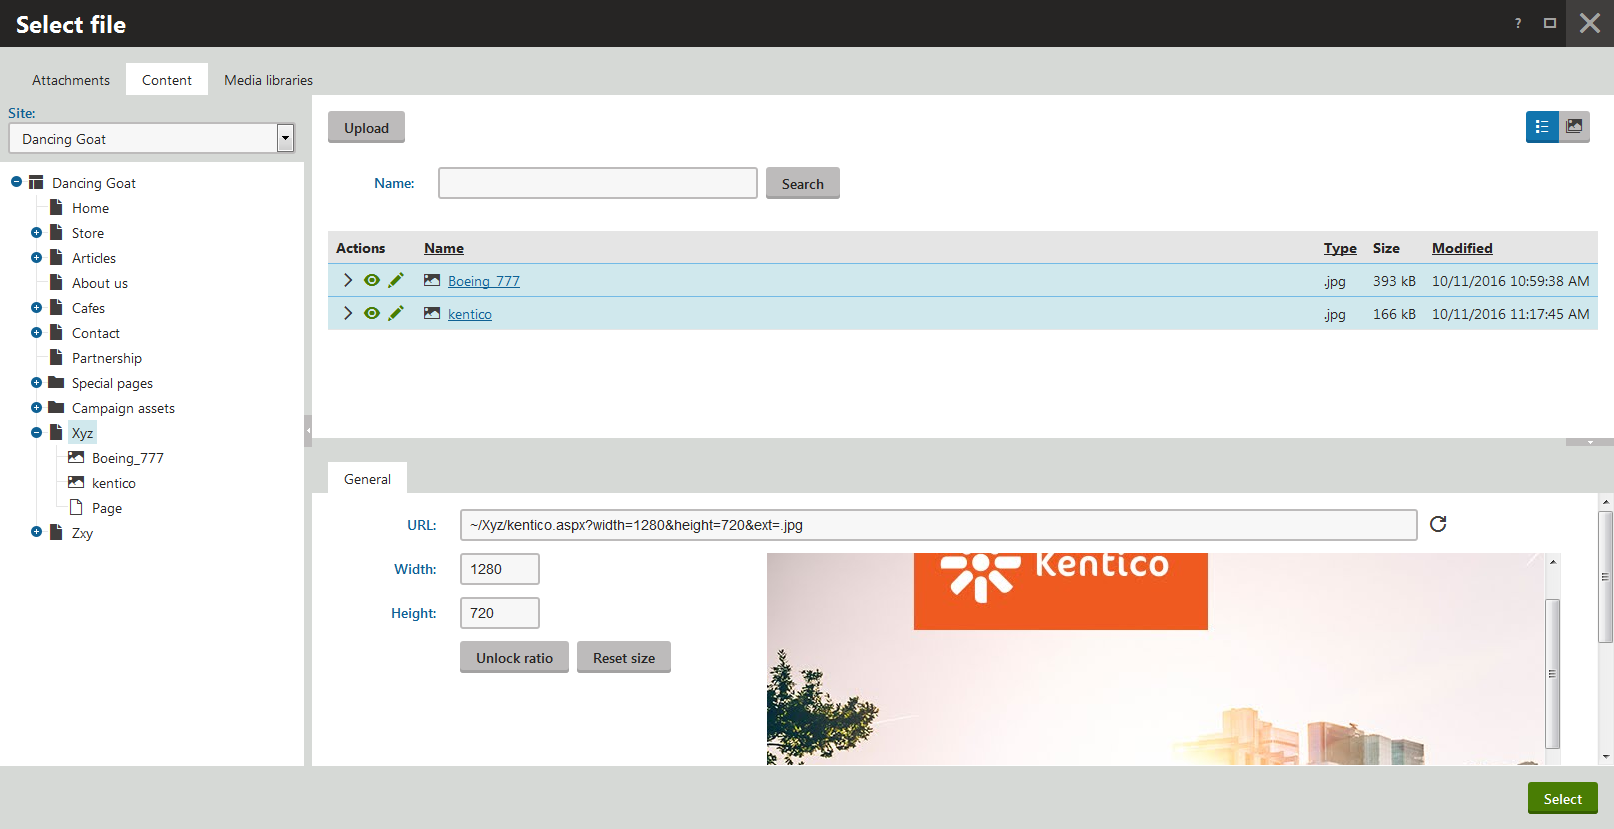Click the select arrow for Boeing_777 row

tap(348, 281)
